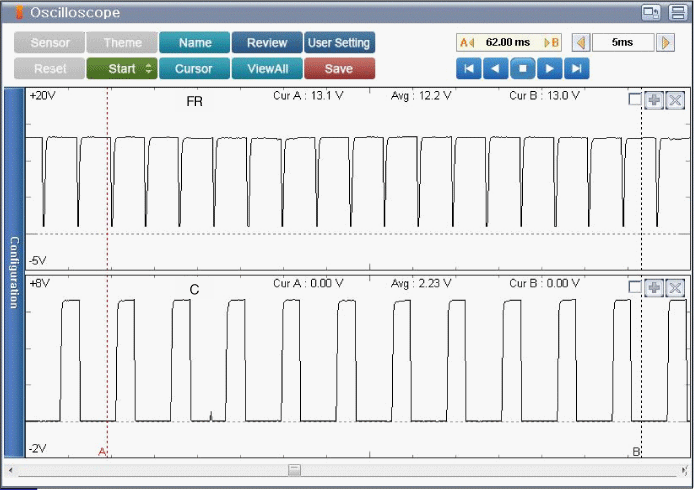The height and width of the screenshot is (490, 694).
Task: Click the horizontal scrollbar thumb
Action: pos(294,470)
